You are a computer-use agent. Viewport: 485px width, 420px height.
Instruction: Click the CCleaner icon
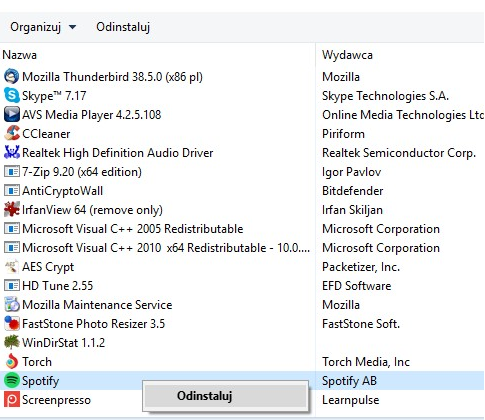click(x=11, y=134)
